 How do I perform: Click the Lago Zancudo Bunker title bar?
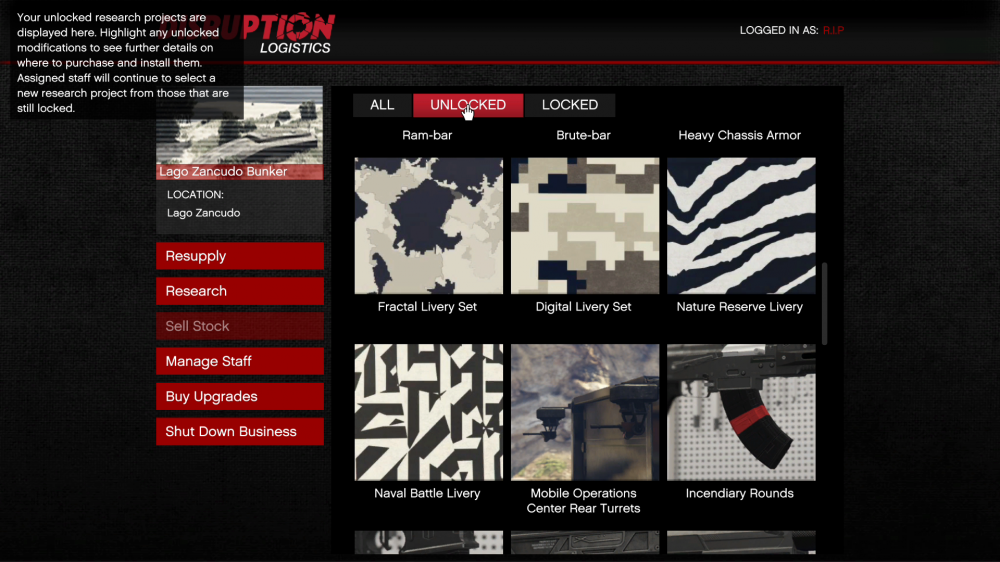click(x=240, y=172)
